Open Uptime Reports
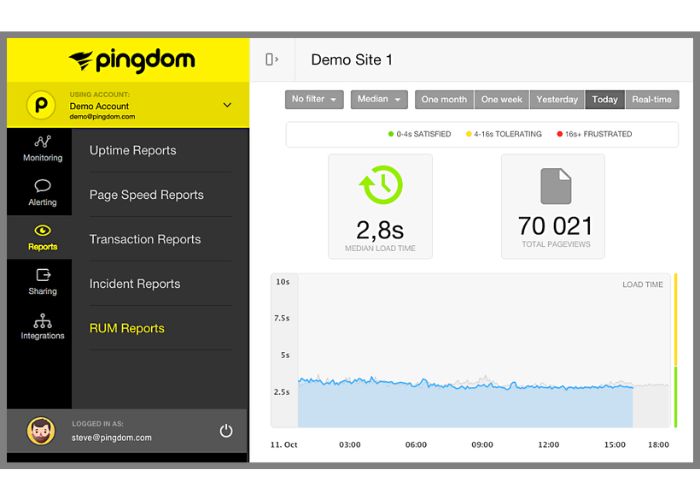Screen dimensions: 700x500 133,150
